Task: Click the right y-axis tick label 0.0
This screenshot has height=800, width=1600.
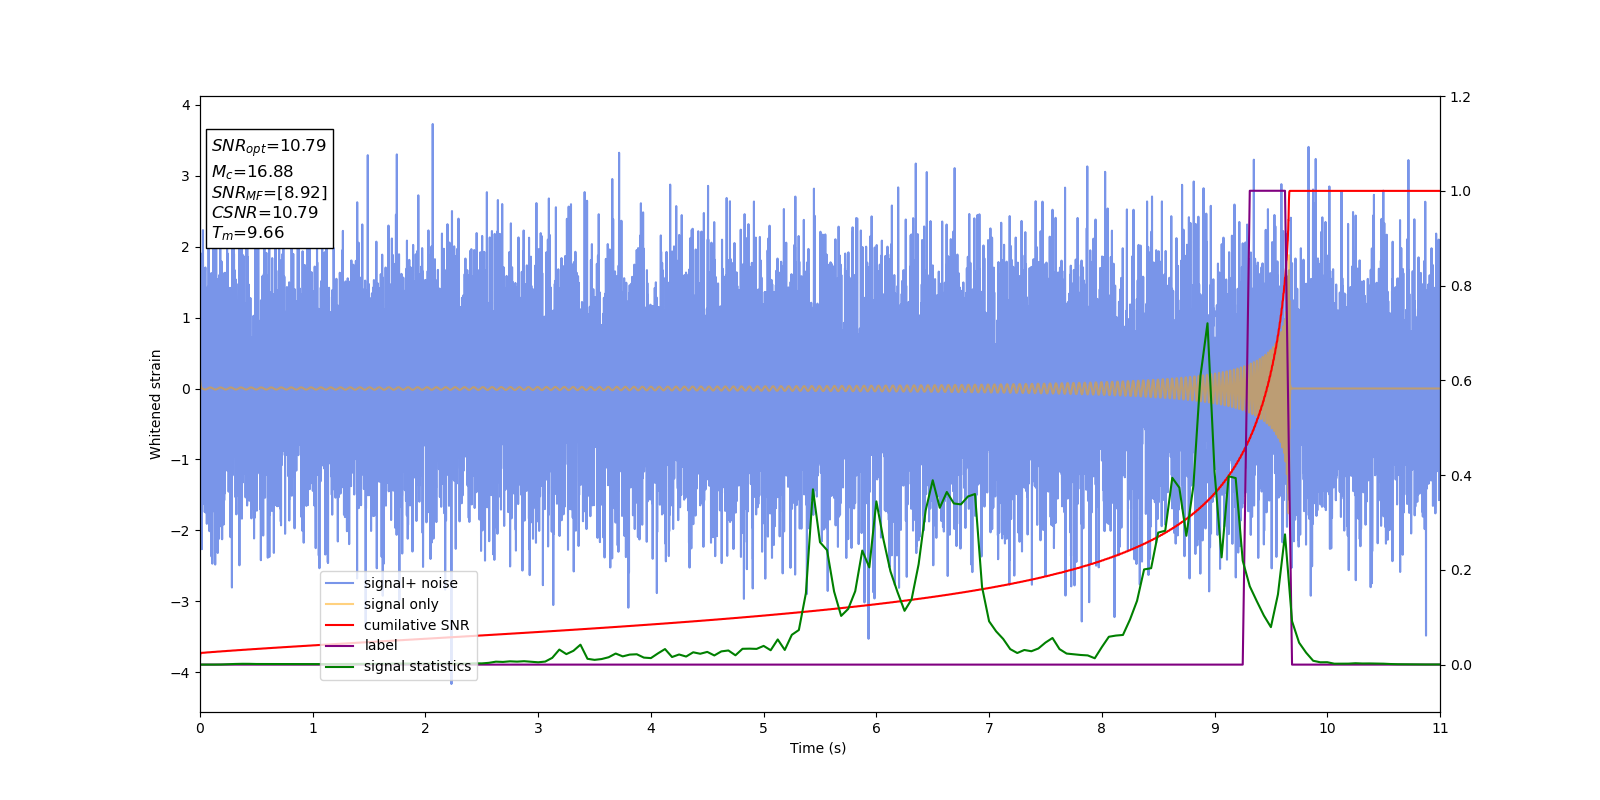Action: (x=1460, y=665)
